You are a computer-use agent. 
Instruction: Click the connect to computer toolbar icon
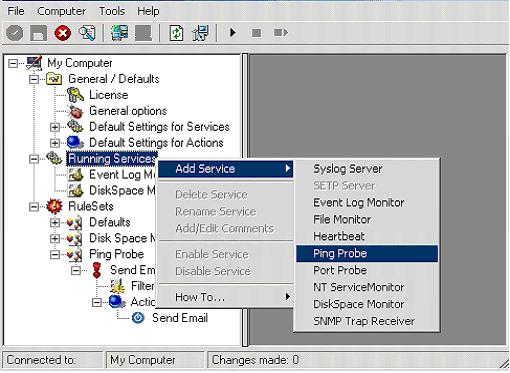tap(120, 33)
